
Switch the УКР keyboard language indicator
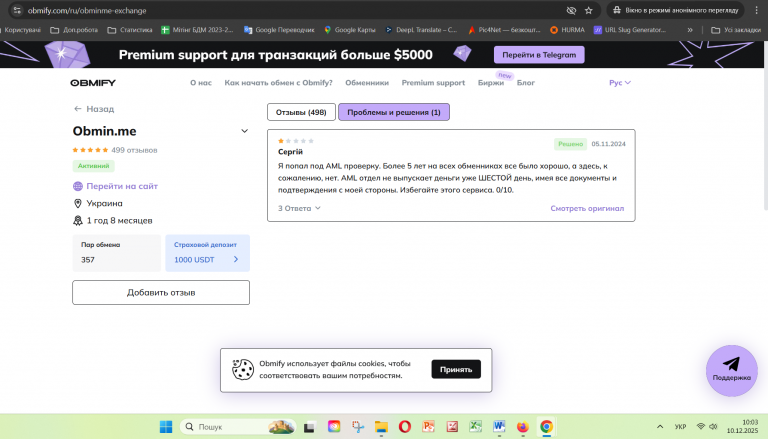[x=680, y=426]
